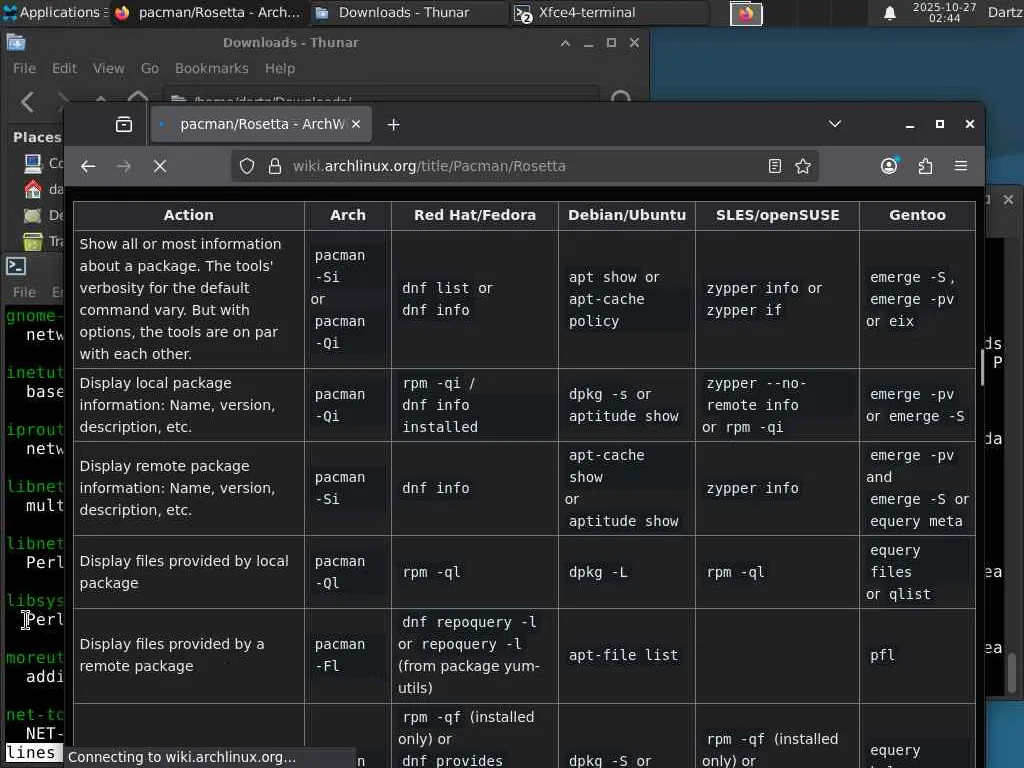Click the date and time clock

point(944,12)
